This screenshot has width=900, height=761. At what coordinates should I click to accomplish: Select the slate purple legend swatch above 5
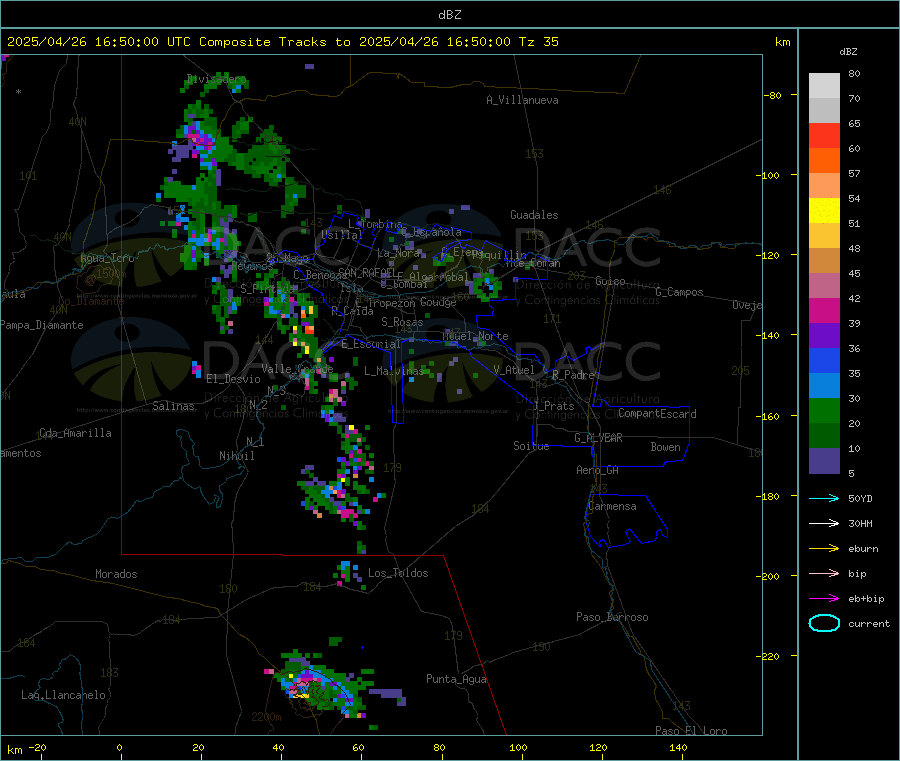click(824, 460)
